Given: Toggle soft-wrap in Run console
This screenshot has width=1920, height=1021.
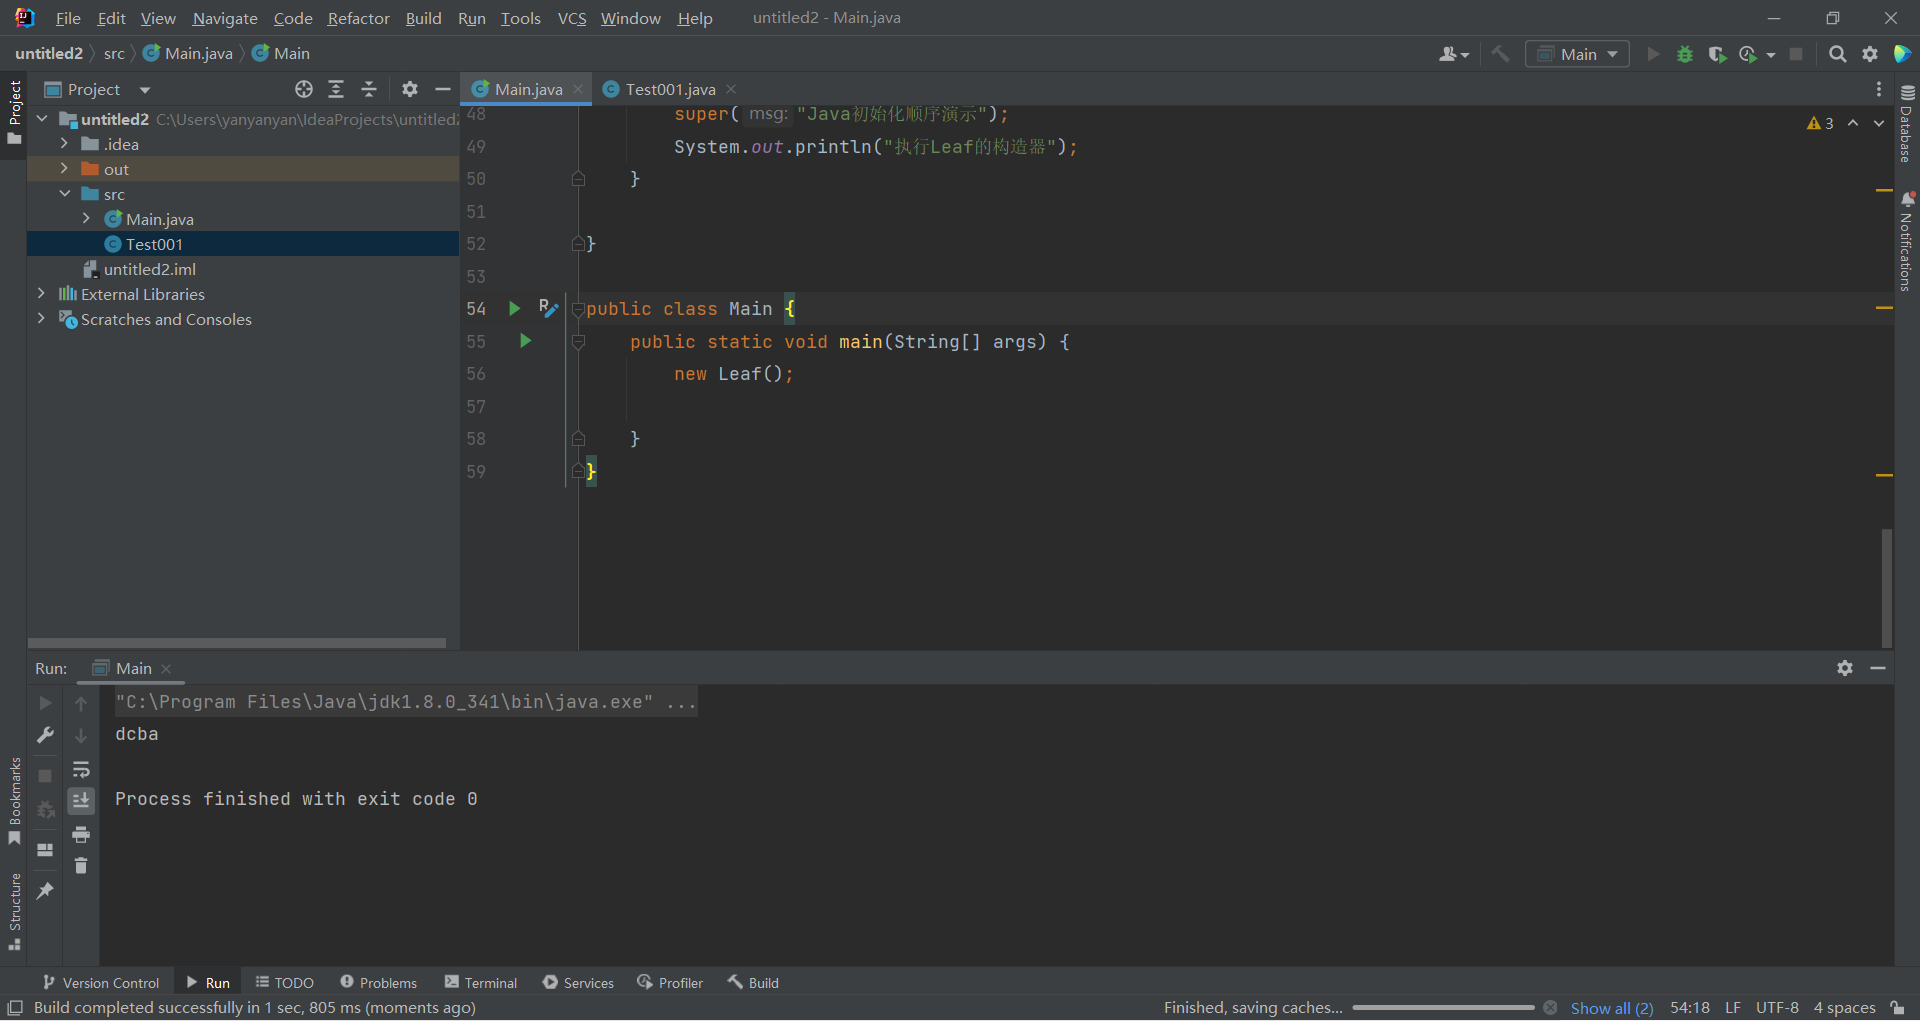Looking at the screenshot, I should pyautogui.click(x=81, y=770).
